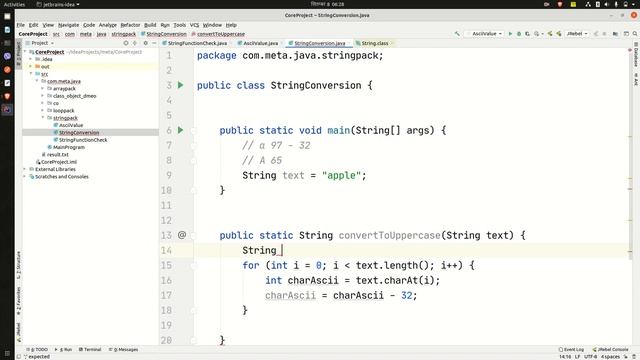Open the jetbrains-idea app menu in top bar
This screenshot has width=640, height=360.
coord(58,4)
